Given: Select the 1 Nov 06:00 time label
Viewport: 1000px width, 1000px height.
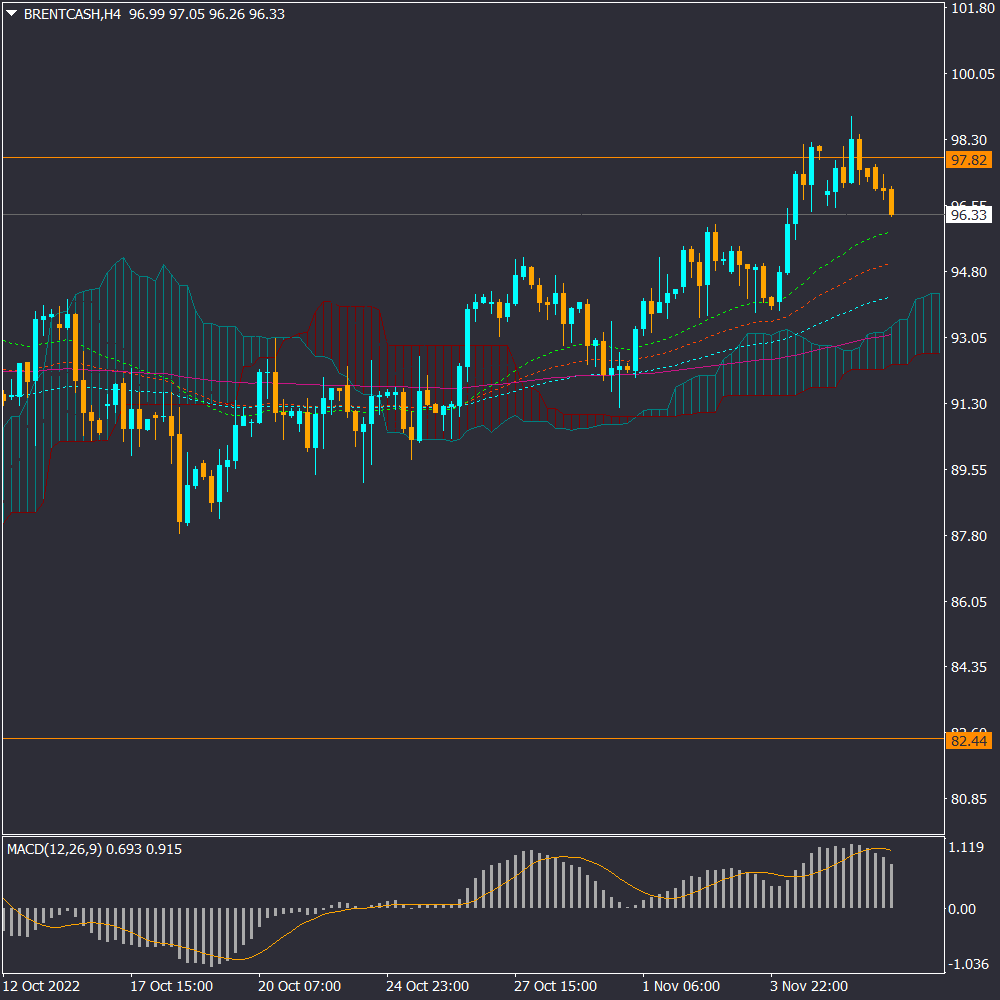Looking at the screenshot, I should pos(681,986).
